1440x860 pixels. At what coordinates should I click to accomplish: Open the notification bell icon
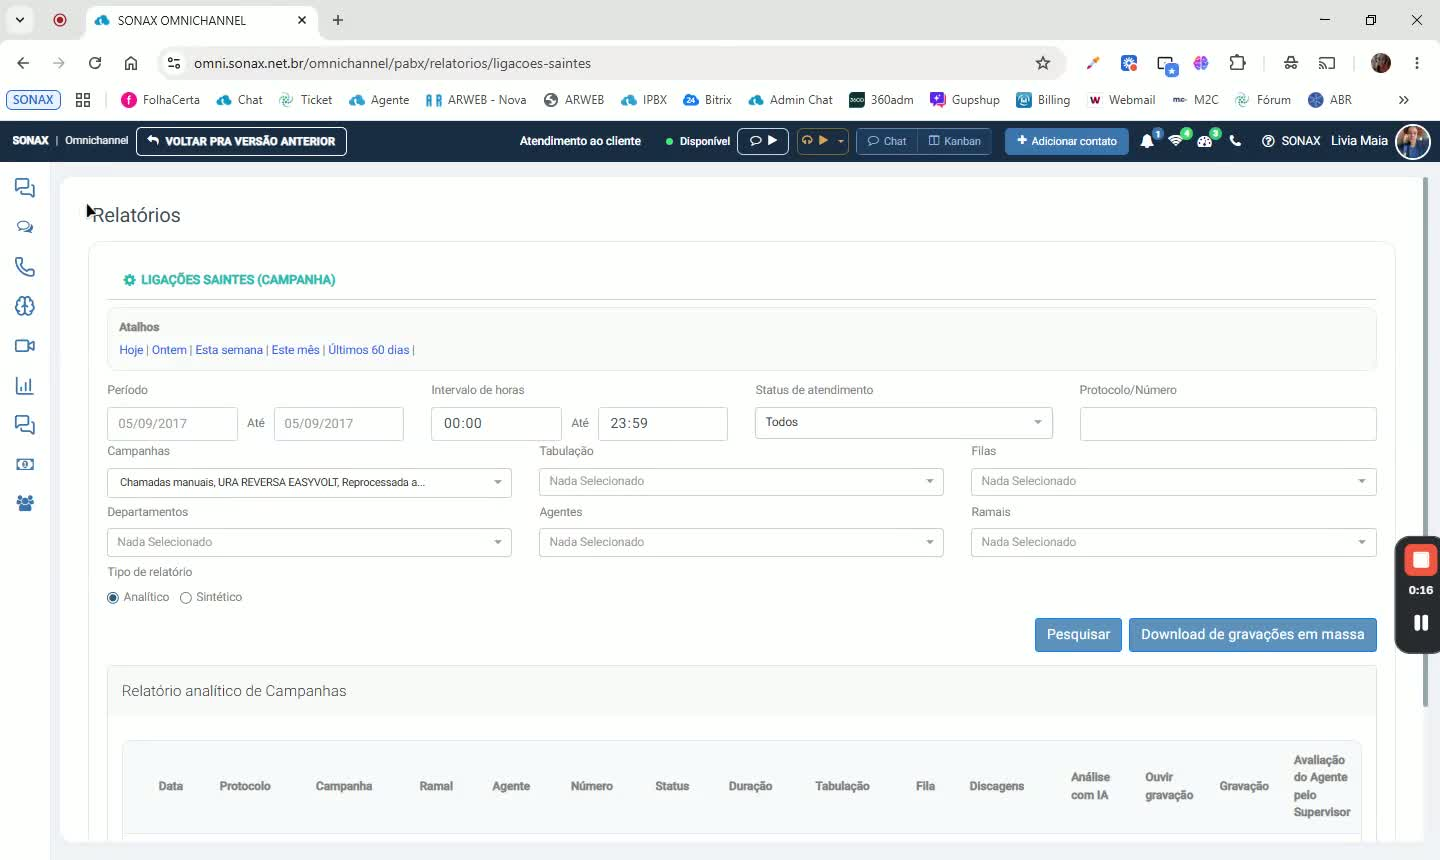coord(1147,141)
